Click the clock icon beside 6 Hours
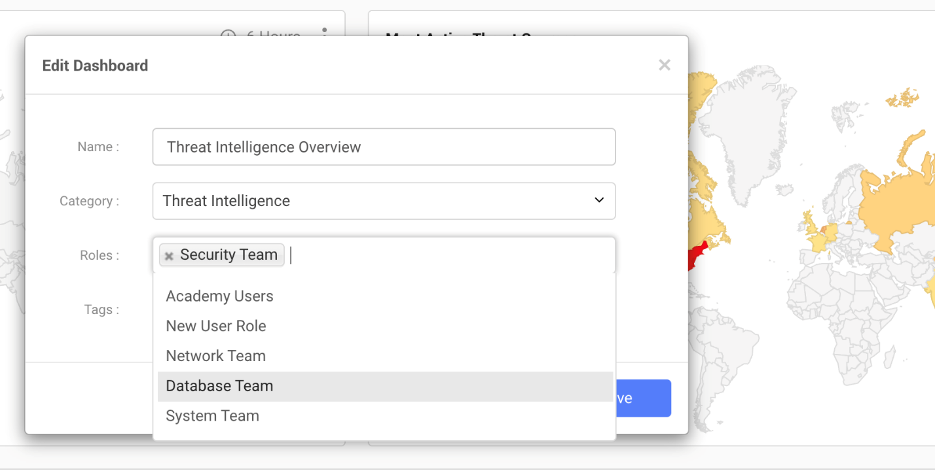The height and width of the screenshot is (474, 936). [229, 33]
